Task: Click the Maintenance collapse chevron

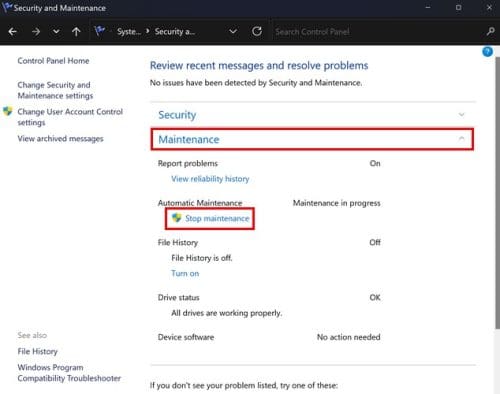Action: [462, 138]
